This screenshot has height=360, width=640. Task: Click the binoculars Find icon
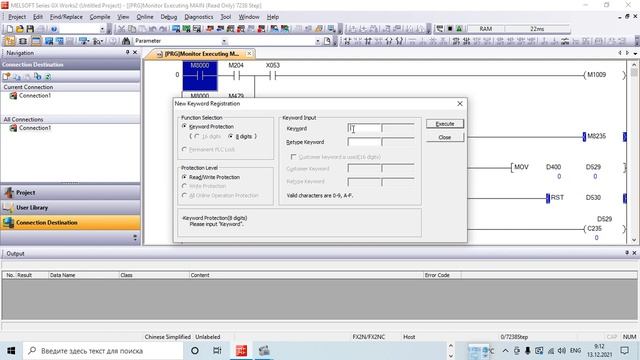pyautogui.click(x=126, y=41)
